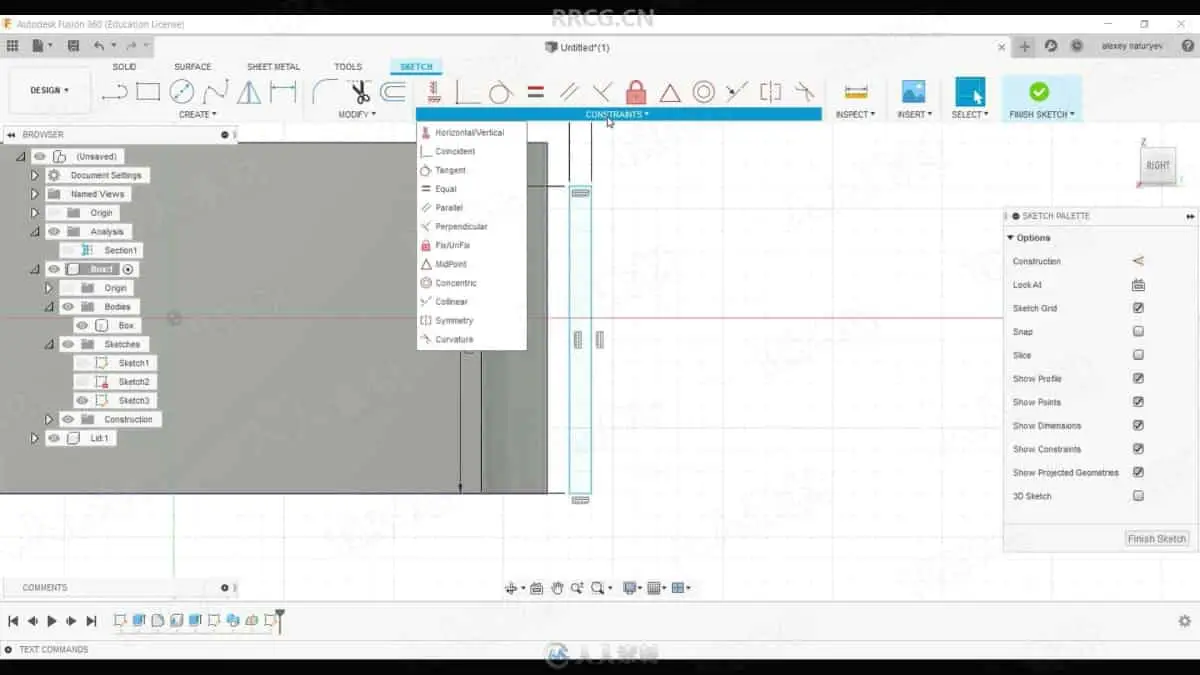Viewport: 1200px width, 675px height.
Task: Toggle visibility of Sketch3
Action: [82, 400]
